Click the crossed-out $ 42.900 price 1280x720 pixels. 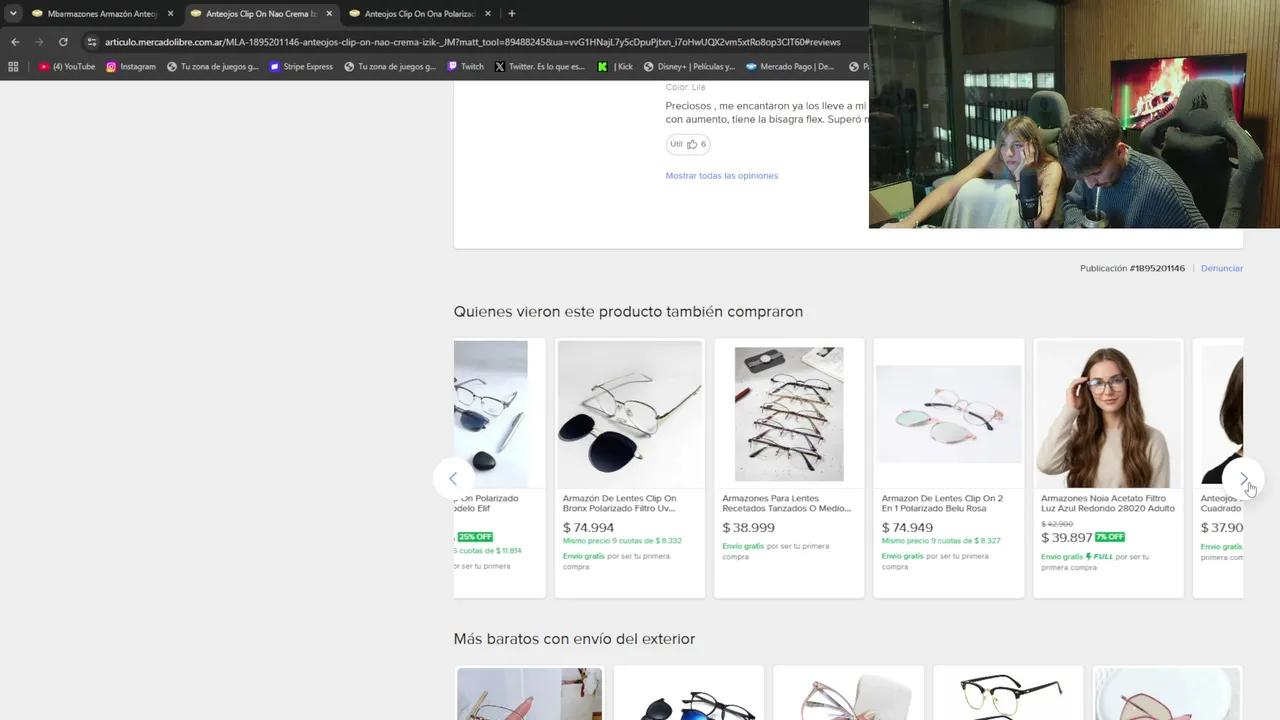coord(1057,524)
